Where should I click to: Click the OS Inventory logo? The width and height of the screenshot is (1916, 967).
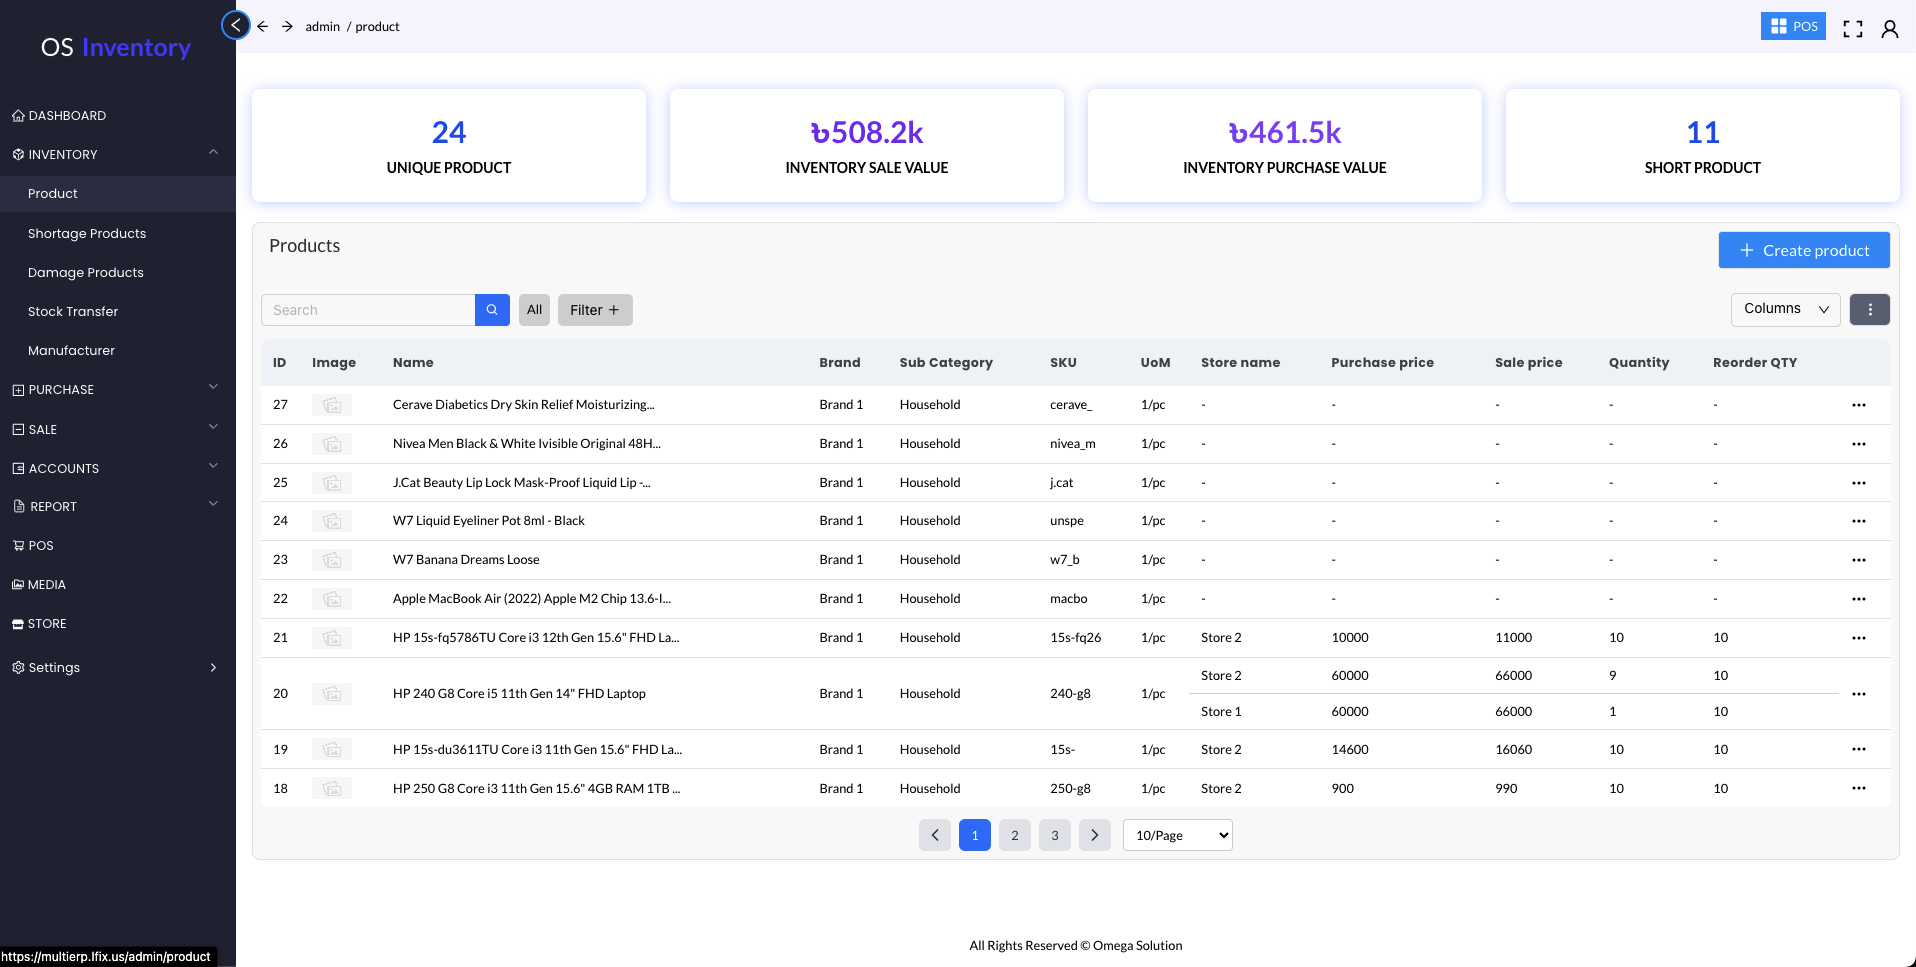pos(116,47)
